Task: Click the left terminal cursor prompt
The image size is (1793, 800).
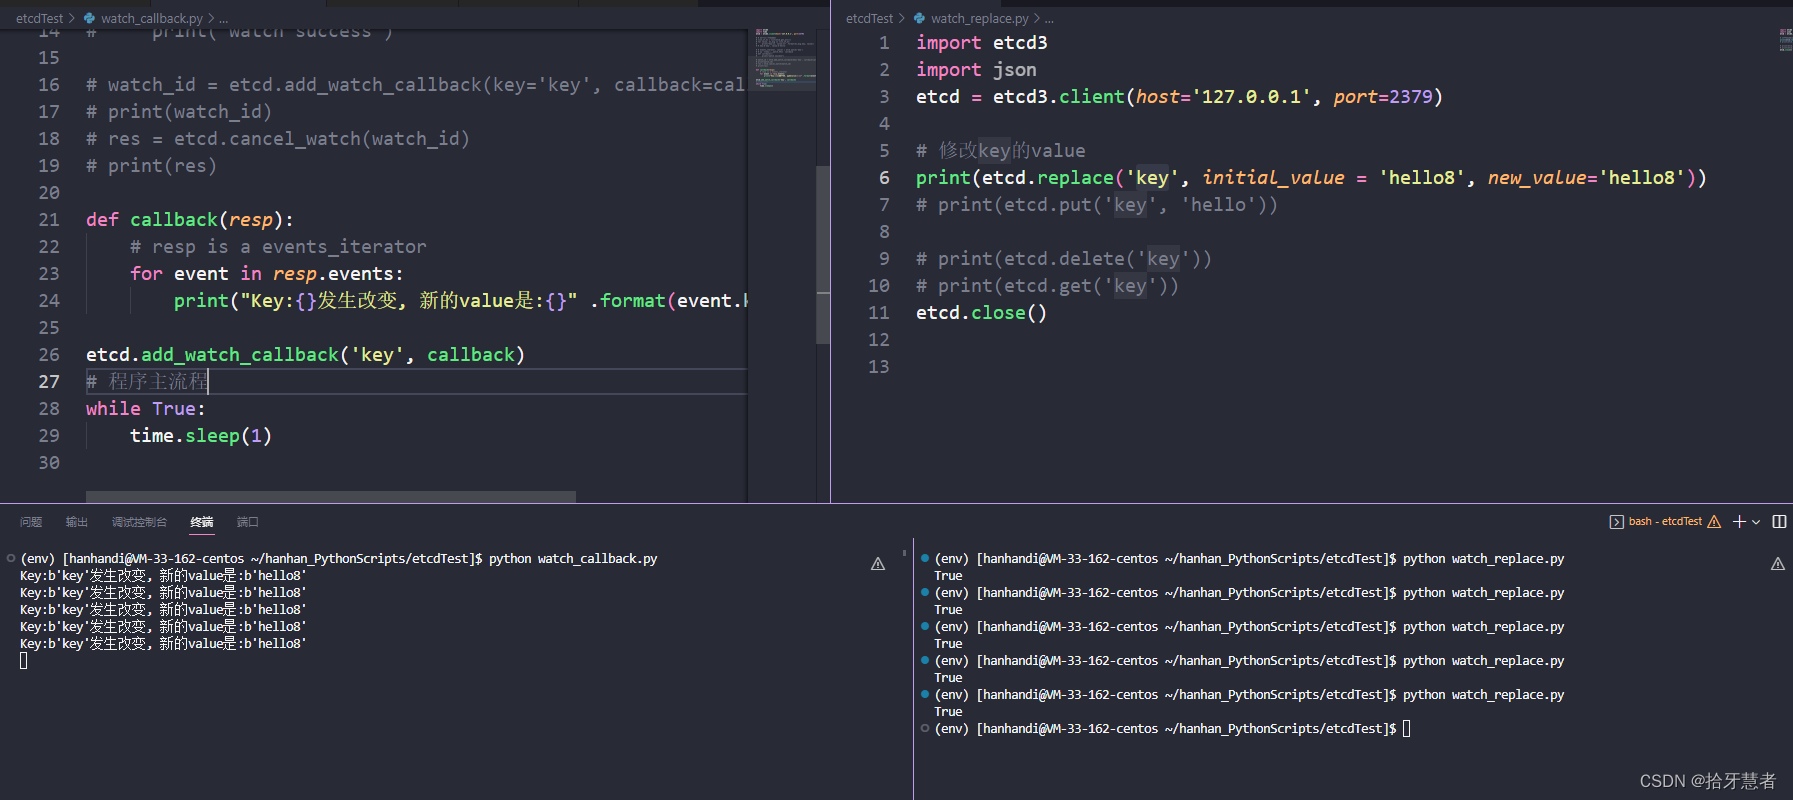Action: pos(23,660)
